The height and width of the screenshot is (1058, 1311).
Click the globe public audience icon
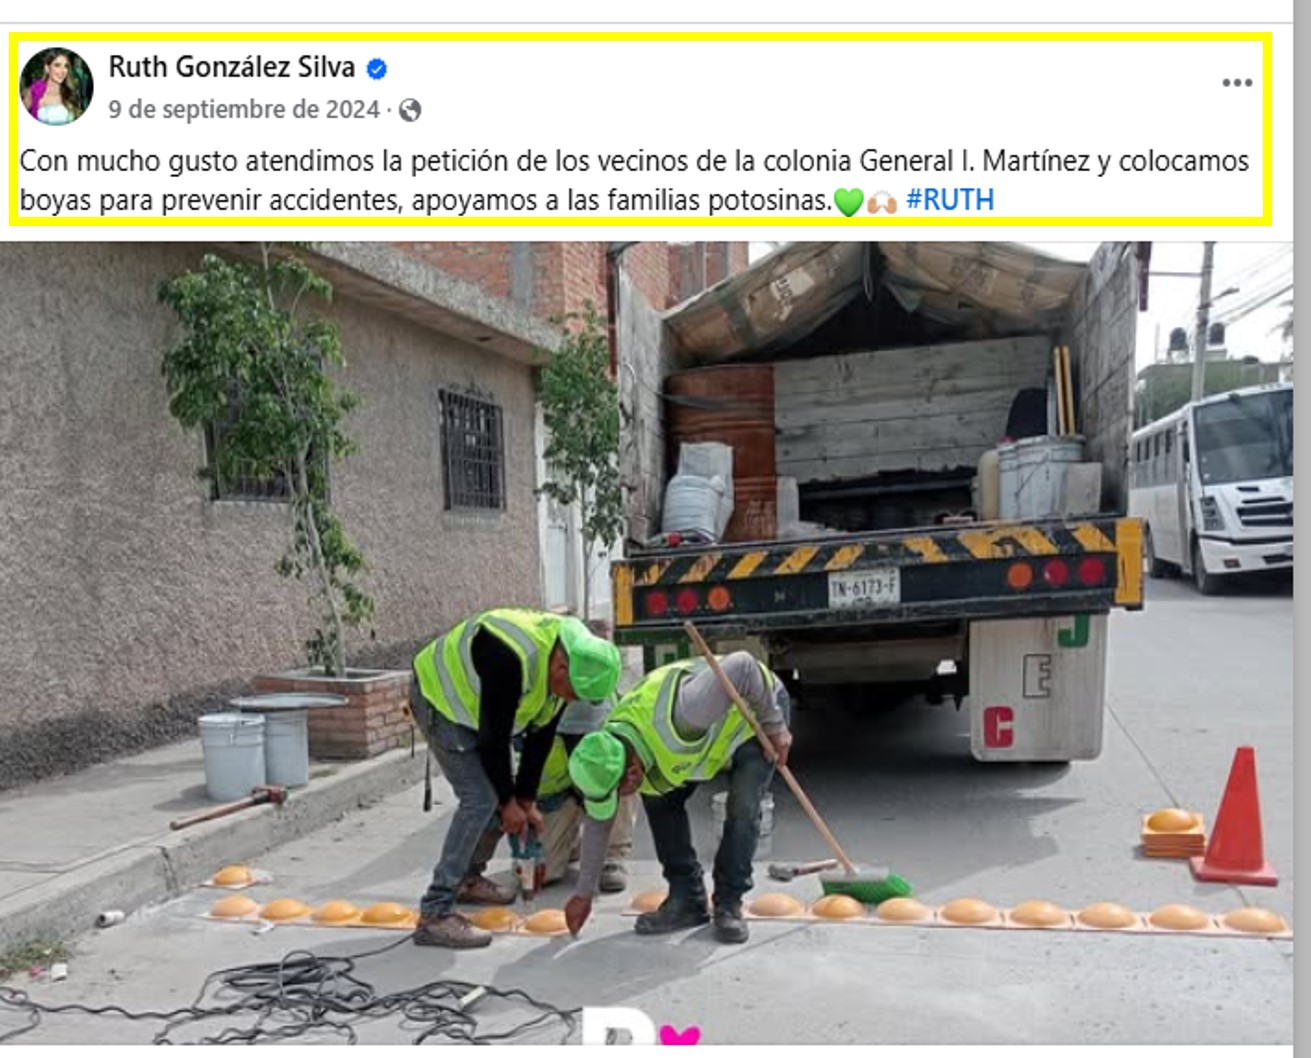click(410, 110)
